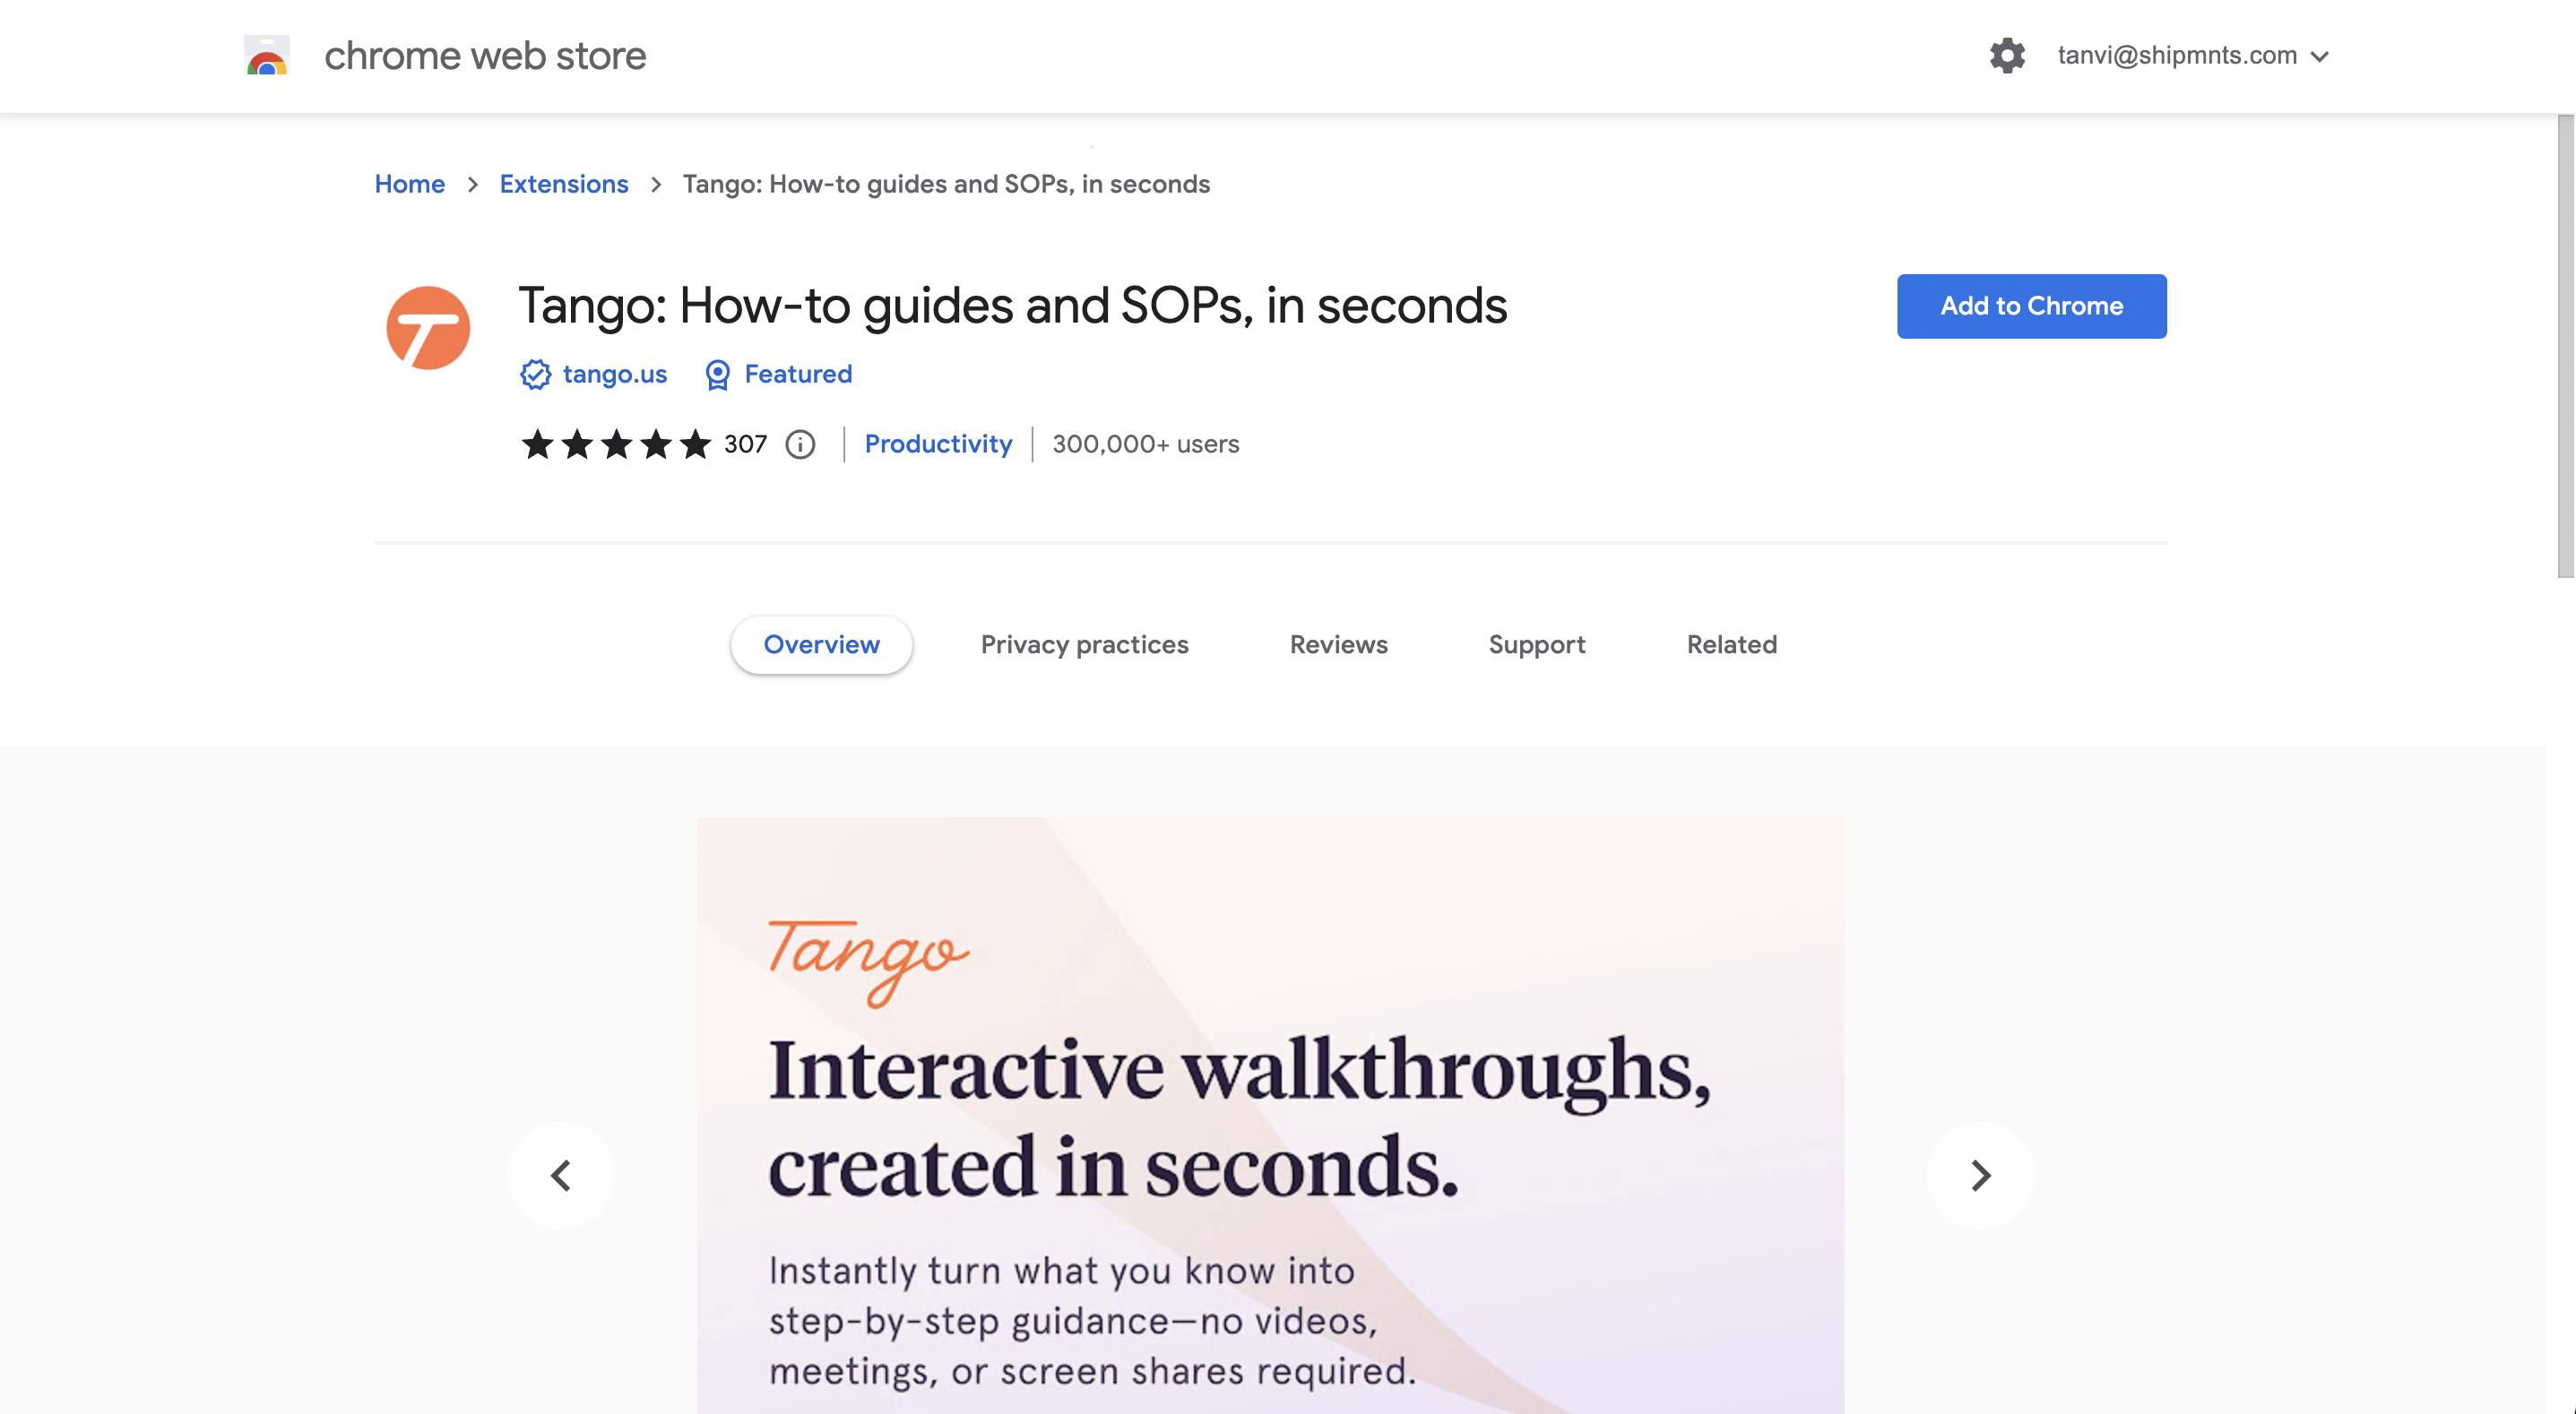This screenshot has height=1414, width=2576.
Task: Open the Extensions breadcrumb link
Action: (563, 184)
